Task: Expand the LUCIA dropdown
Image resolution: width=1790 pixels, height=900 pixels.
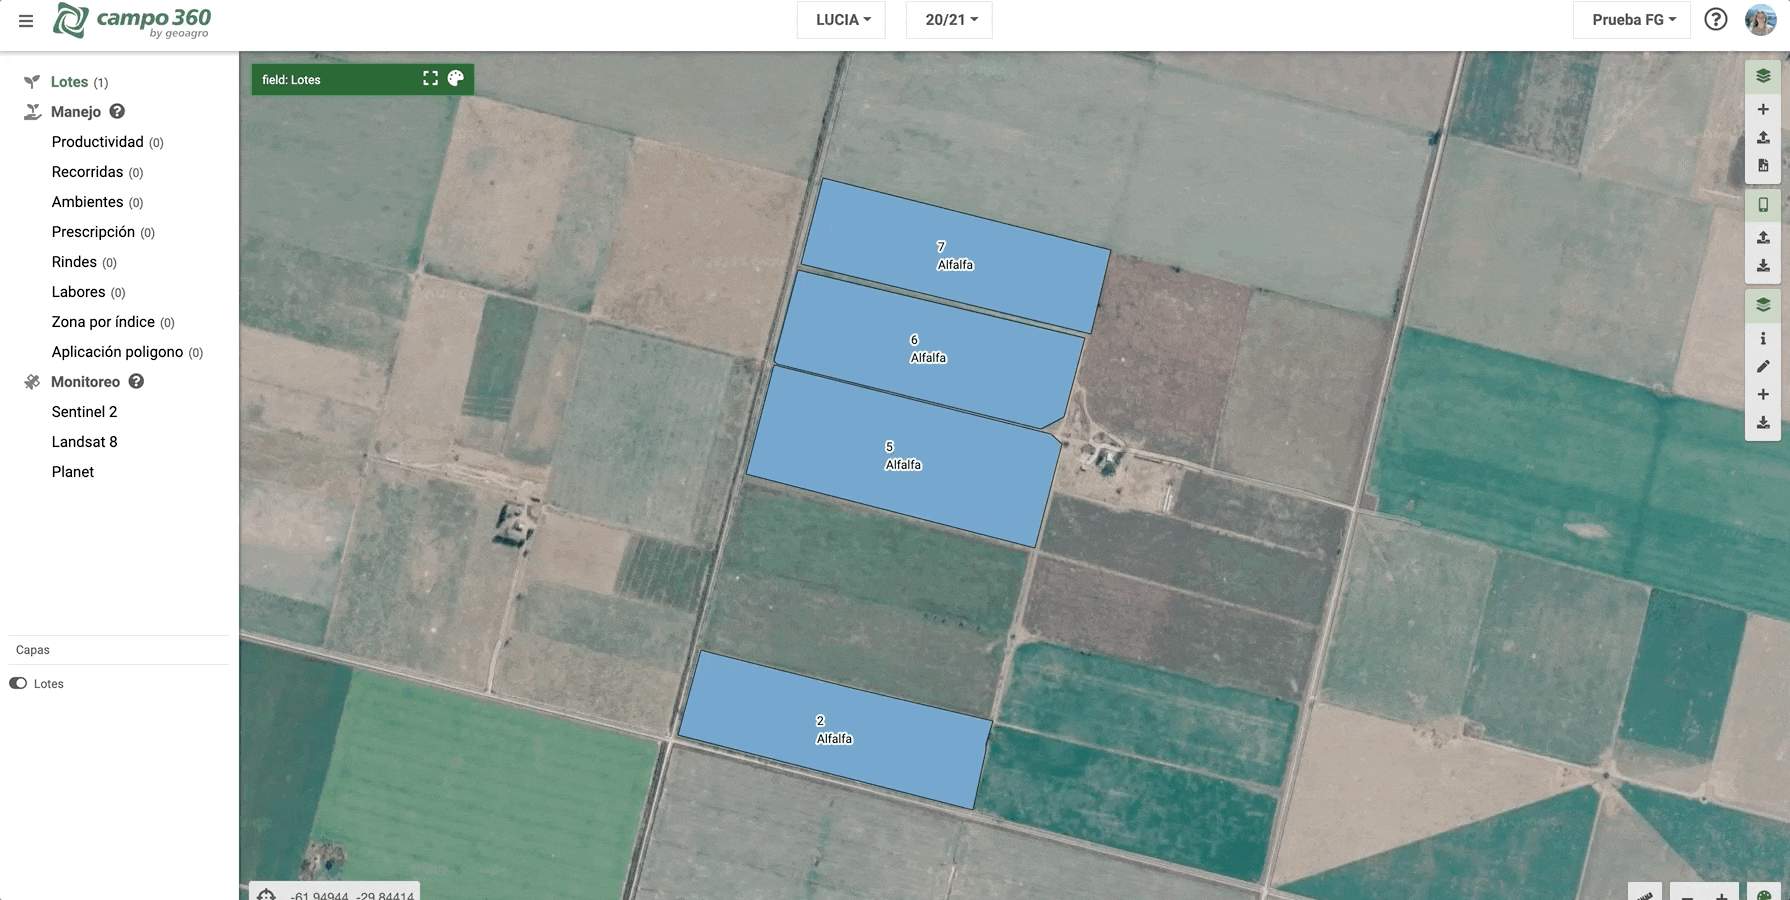Action: [x=841, y=20]
